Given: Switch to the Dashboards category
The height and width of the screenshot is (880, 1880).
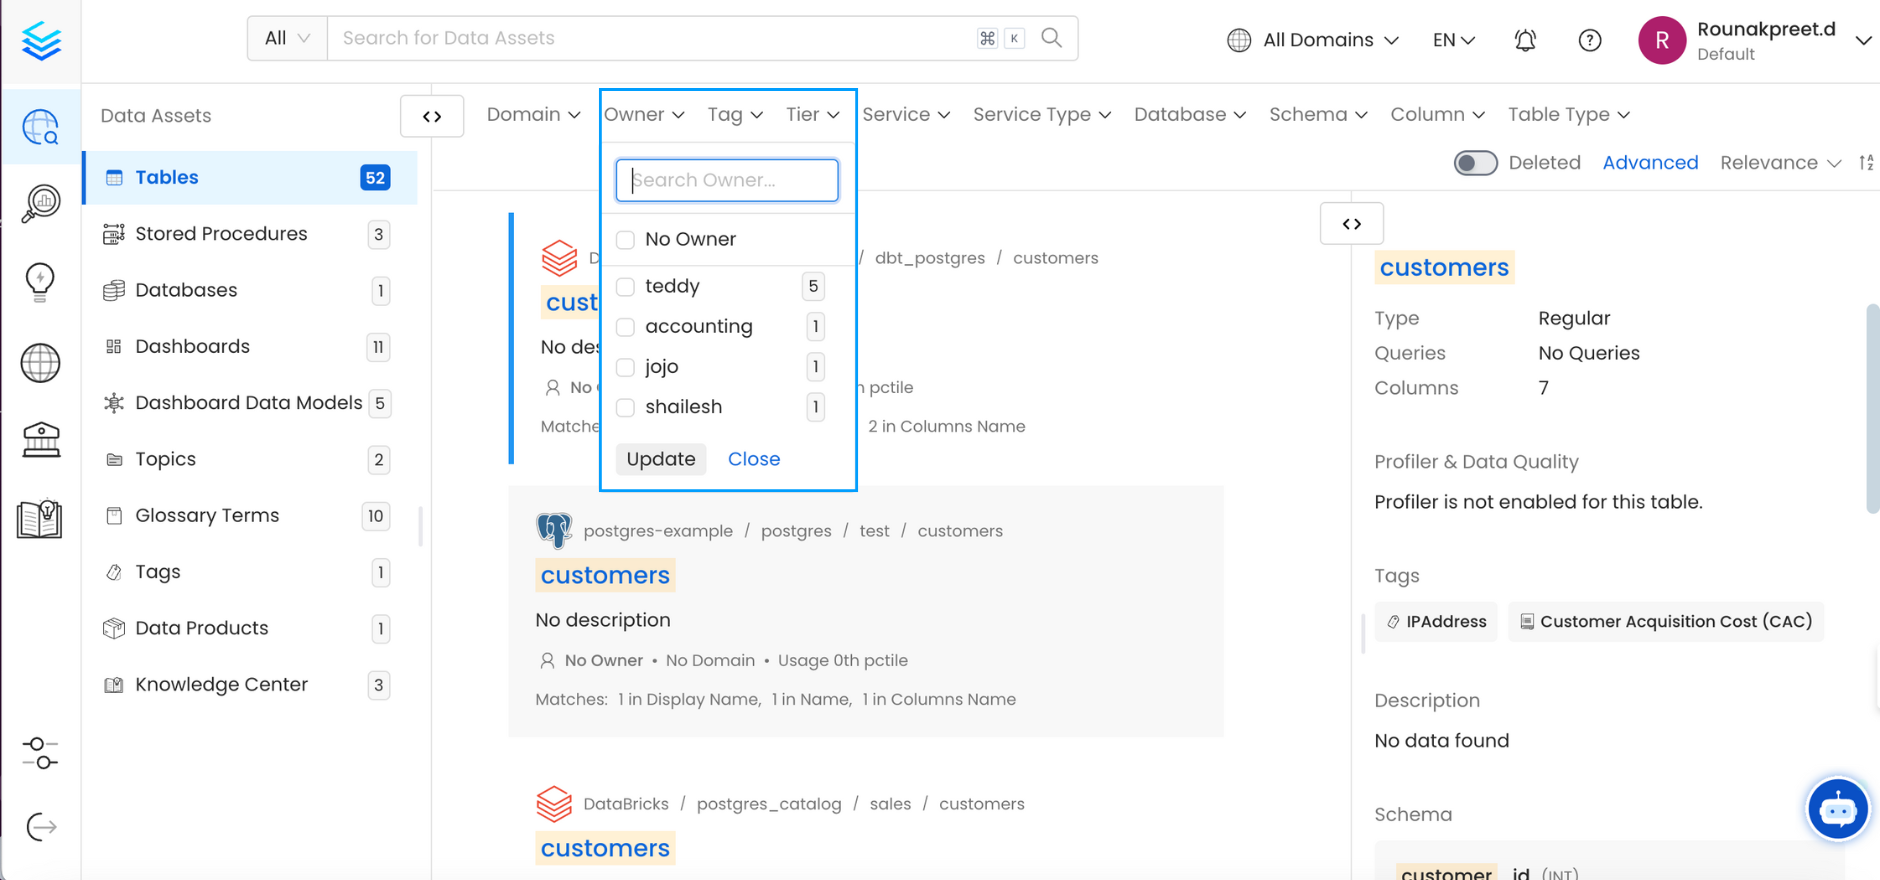Looking at the screenshot, I should [x=192, y=346].
